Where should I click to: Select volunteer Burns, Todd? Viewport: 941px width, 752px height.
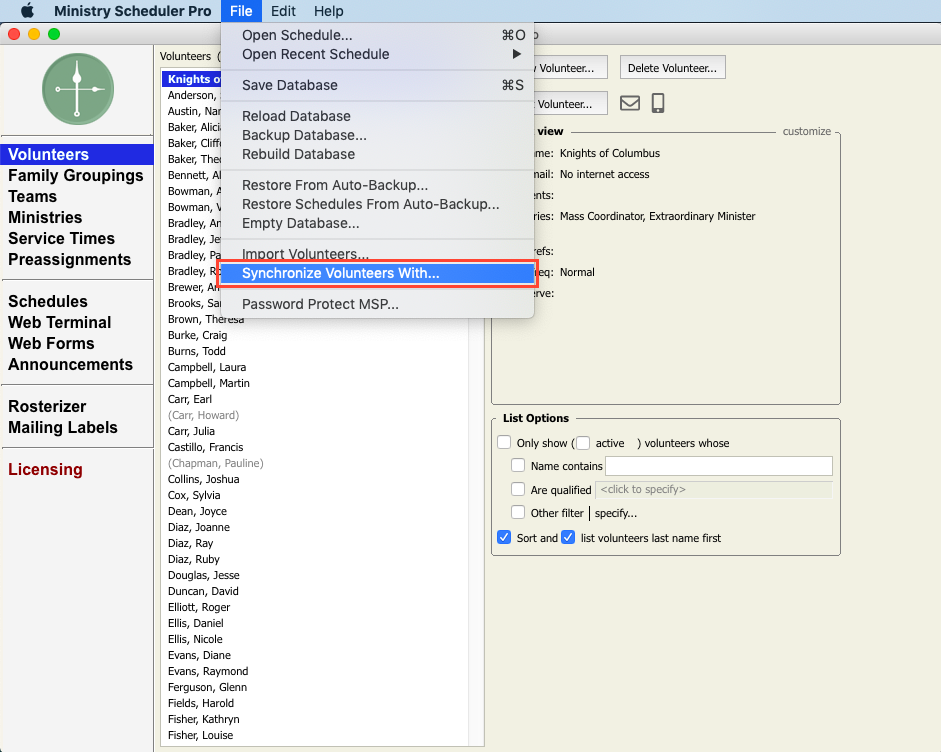(197, 351)
